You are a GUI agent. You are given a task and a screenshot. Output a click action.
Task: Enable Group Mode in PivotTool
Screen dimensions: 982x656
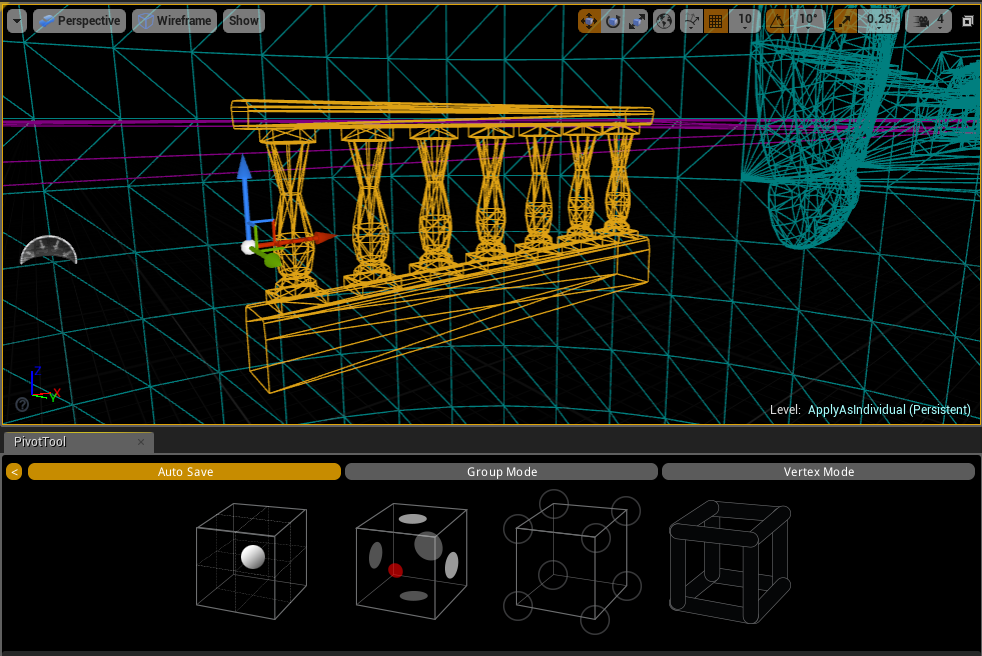[501, 471]
